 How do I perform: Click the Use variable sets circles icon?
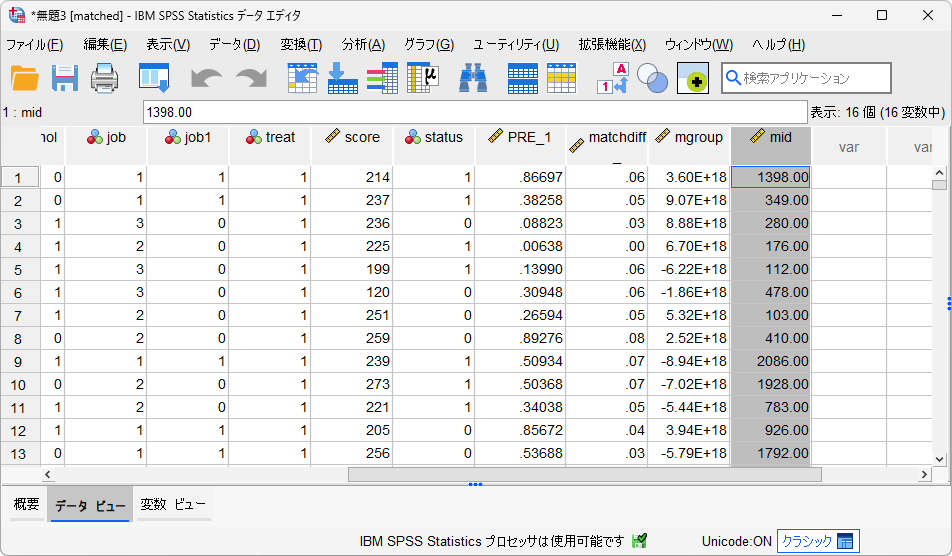pyautogui.click(x=653, y=78)
